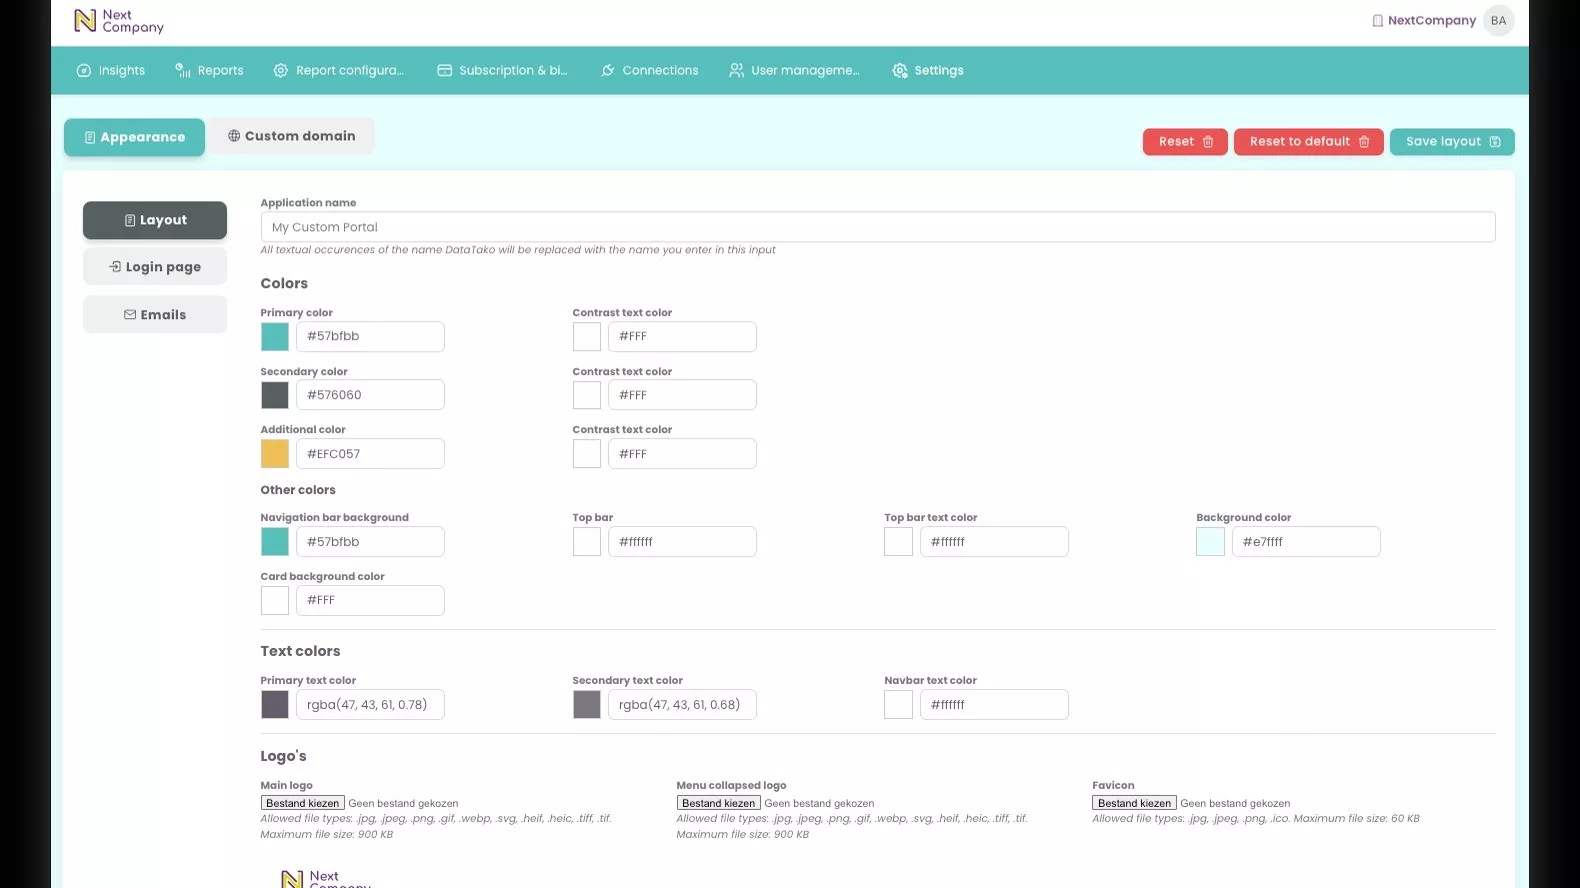
Task: Click Reset to default button
Action: pos(1308,142)
